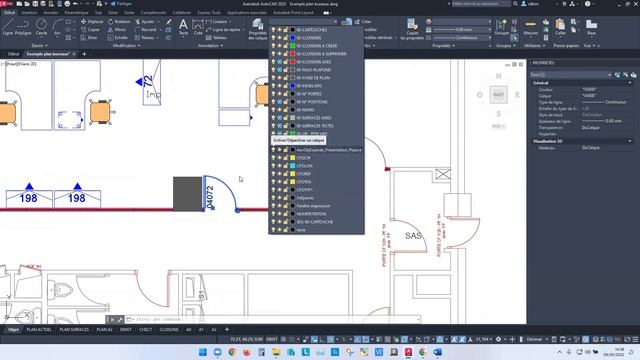The image size is (640, 360).
Task: Open the lineweight 0.00 mm dropdown
Action: 489,30
